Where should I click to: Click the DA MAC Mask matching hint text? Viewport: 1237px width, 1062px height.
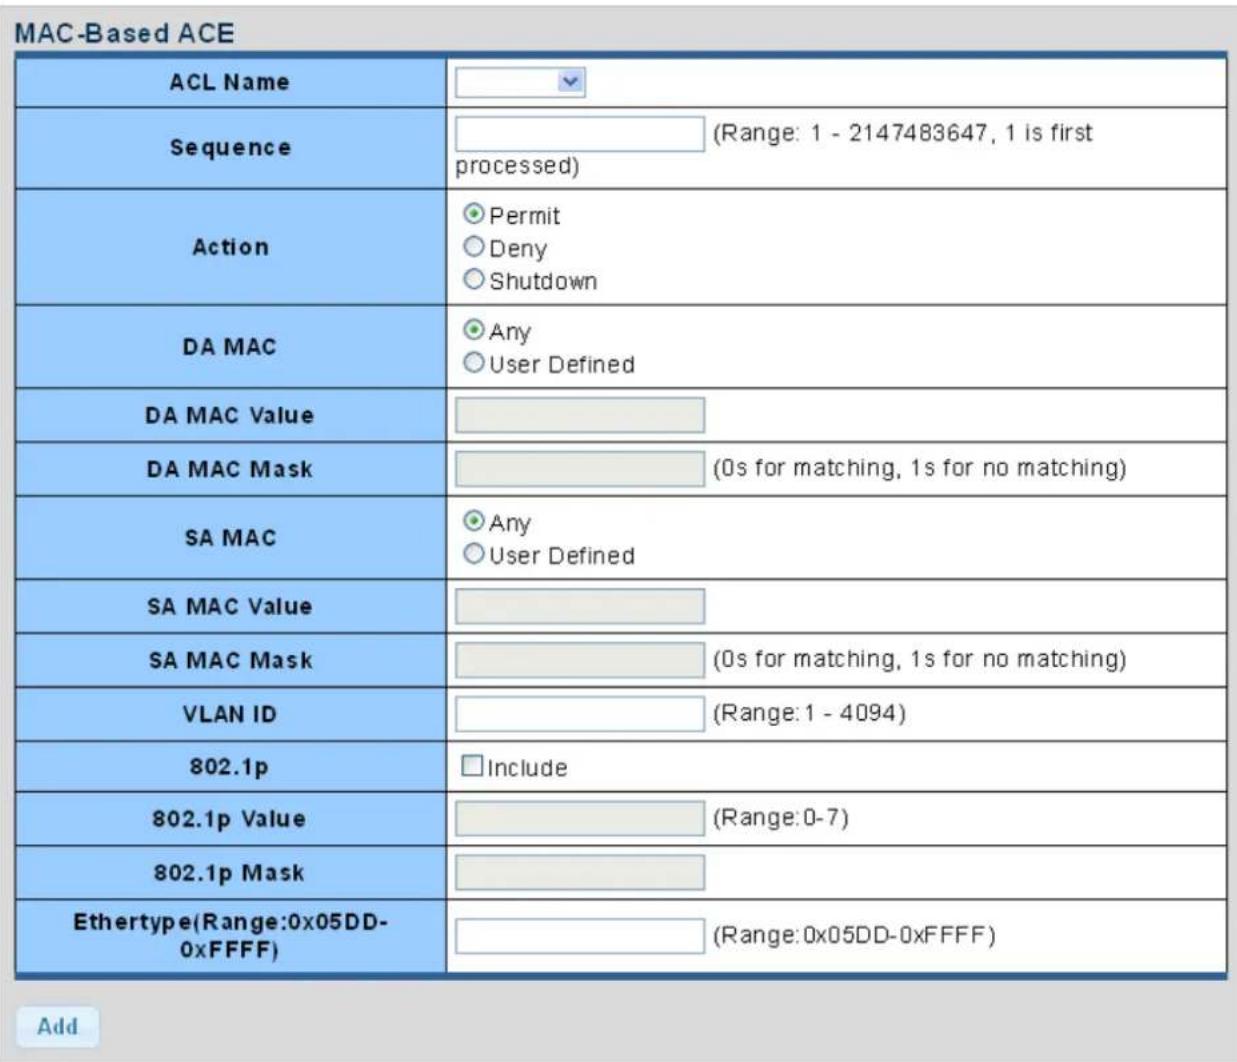point(919,468)
